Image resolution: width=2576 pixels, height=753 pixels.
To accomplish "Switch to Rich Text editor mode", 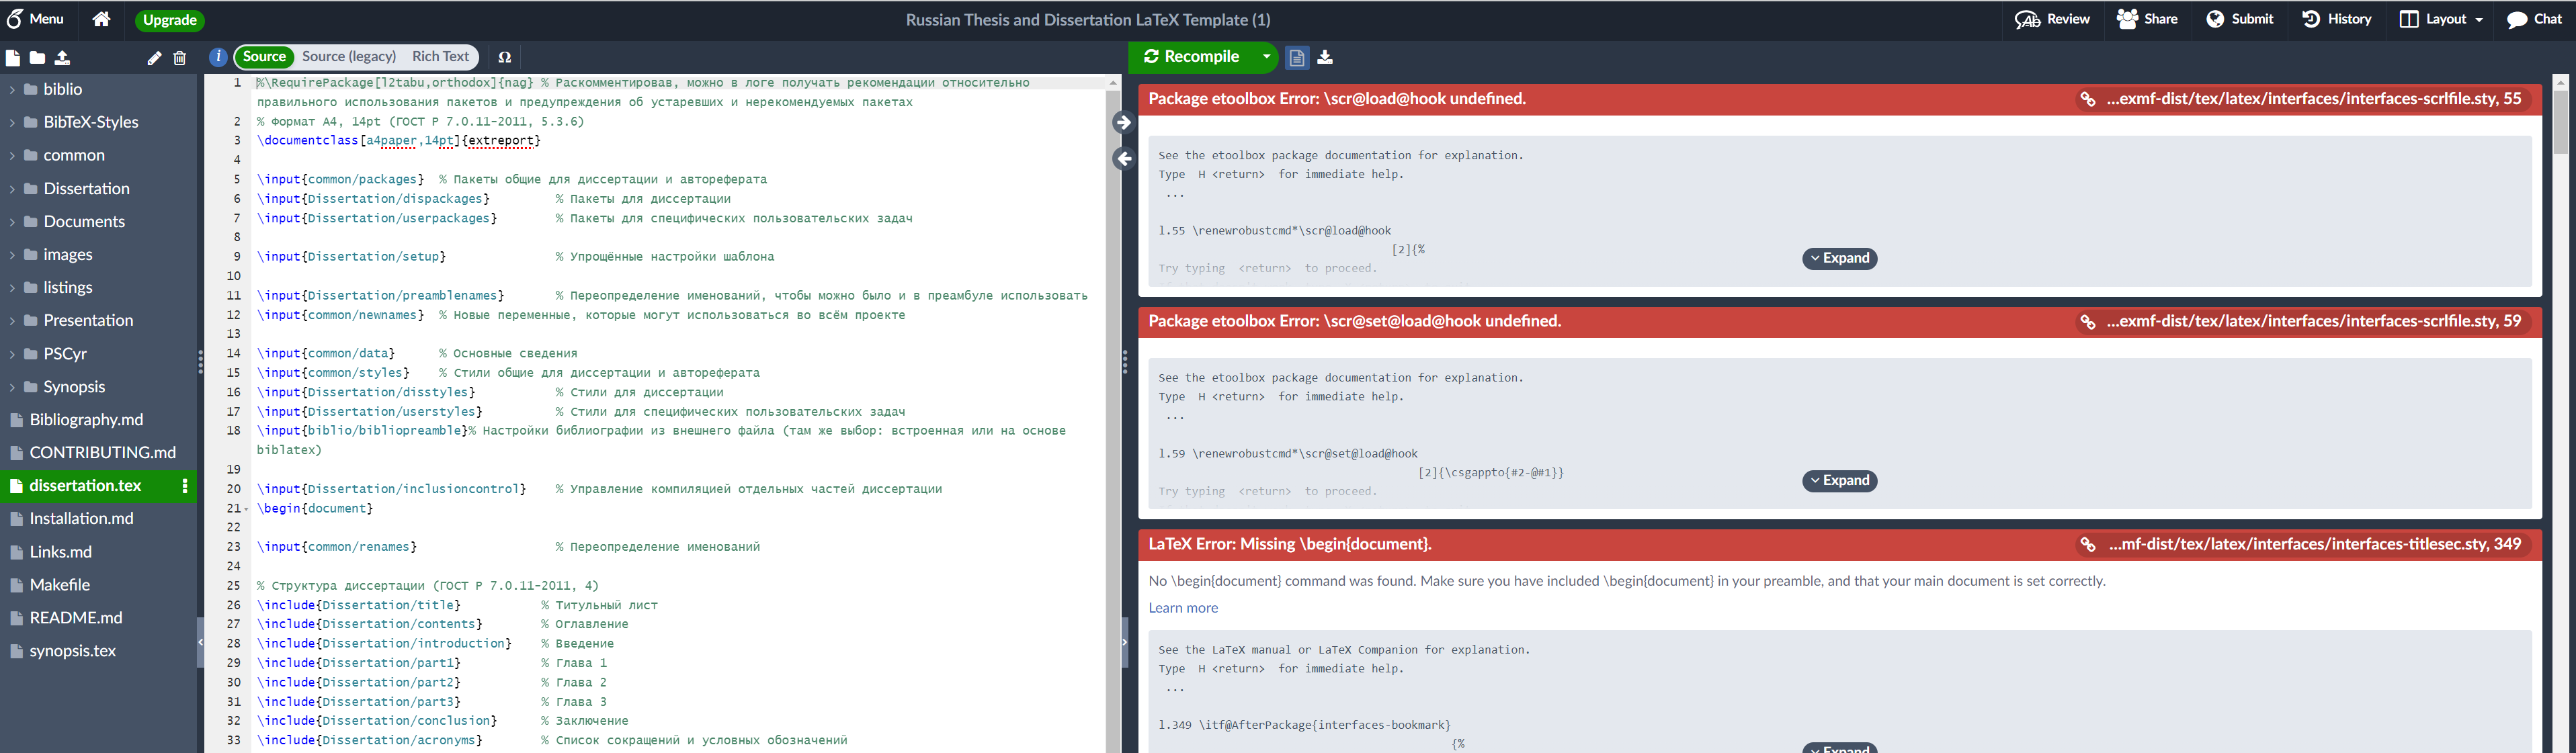I will pyautogui.click(x=440, y=57).
